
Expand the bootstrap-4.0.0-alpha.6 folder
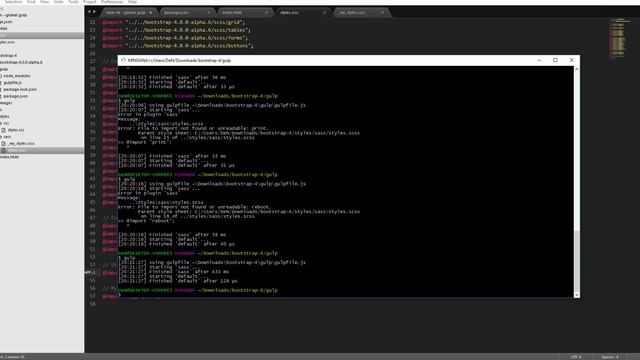[x=21, y=62]
